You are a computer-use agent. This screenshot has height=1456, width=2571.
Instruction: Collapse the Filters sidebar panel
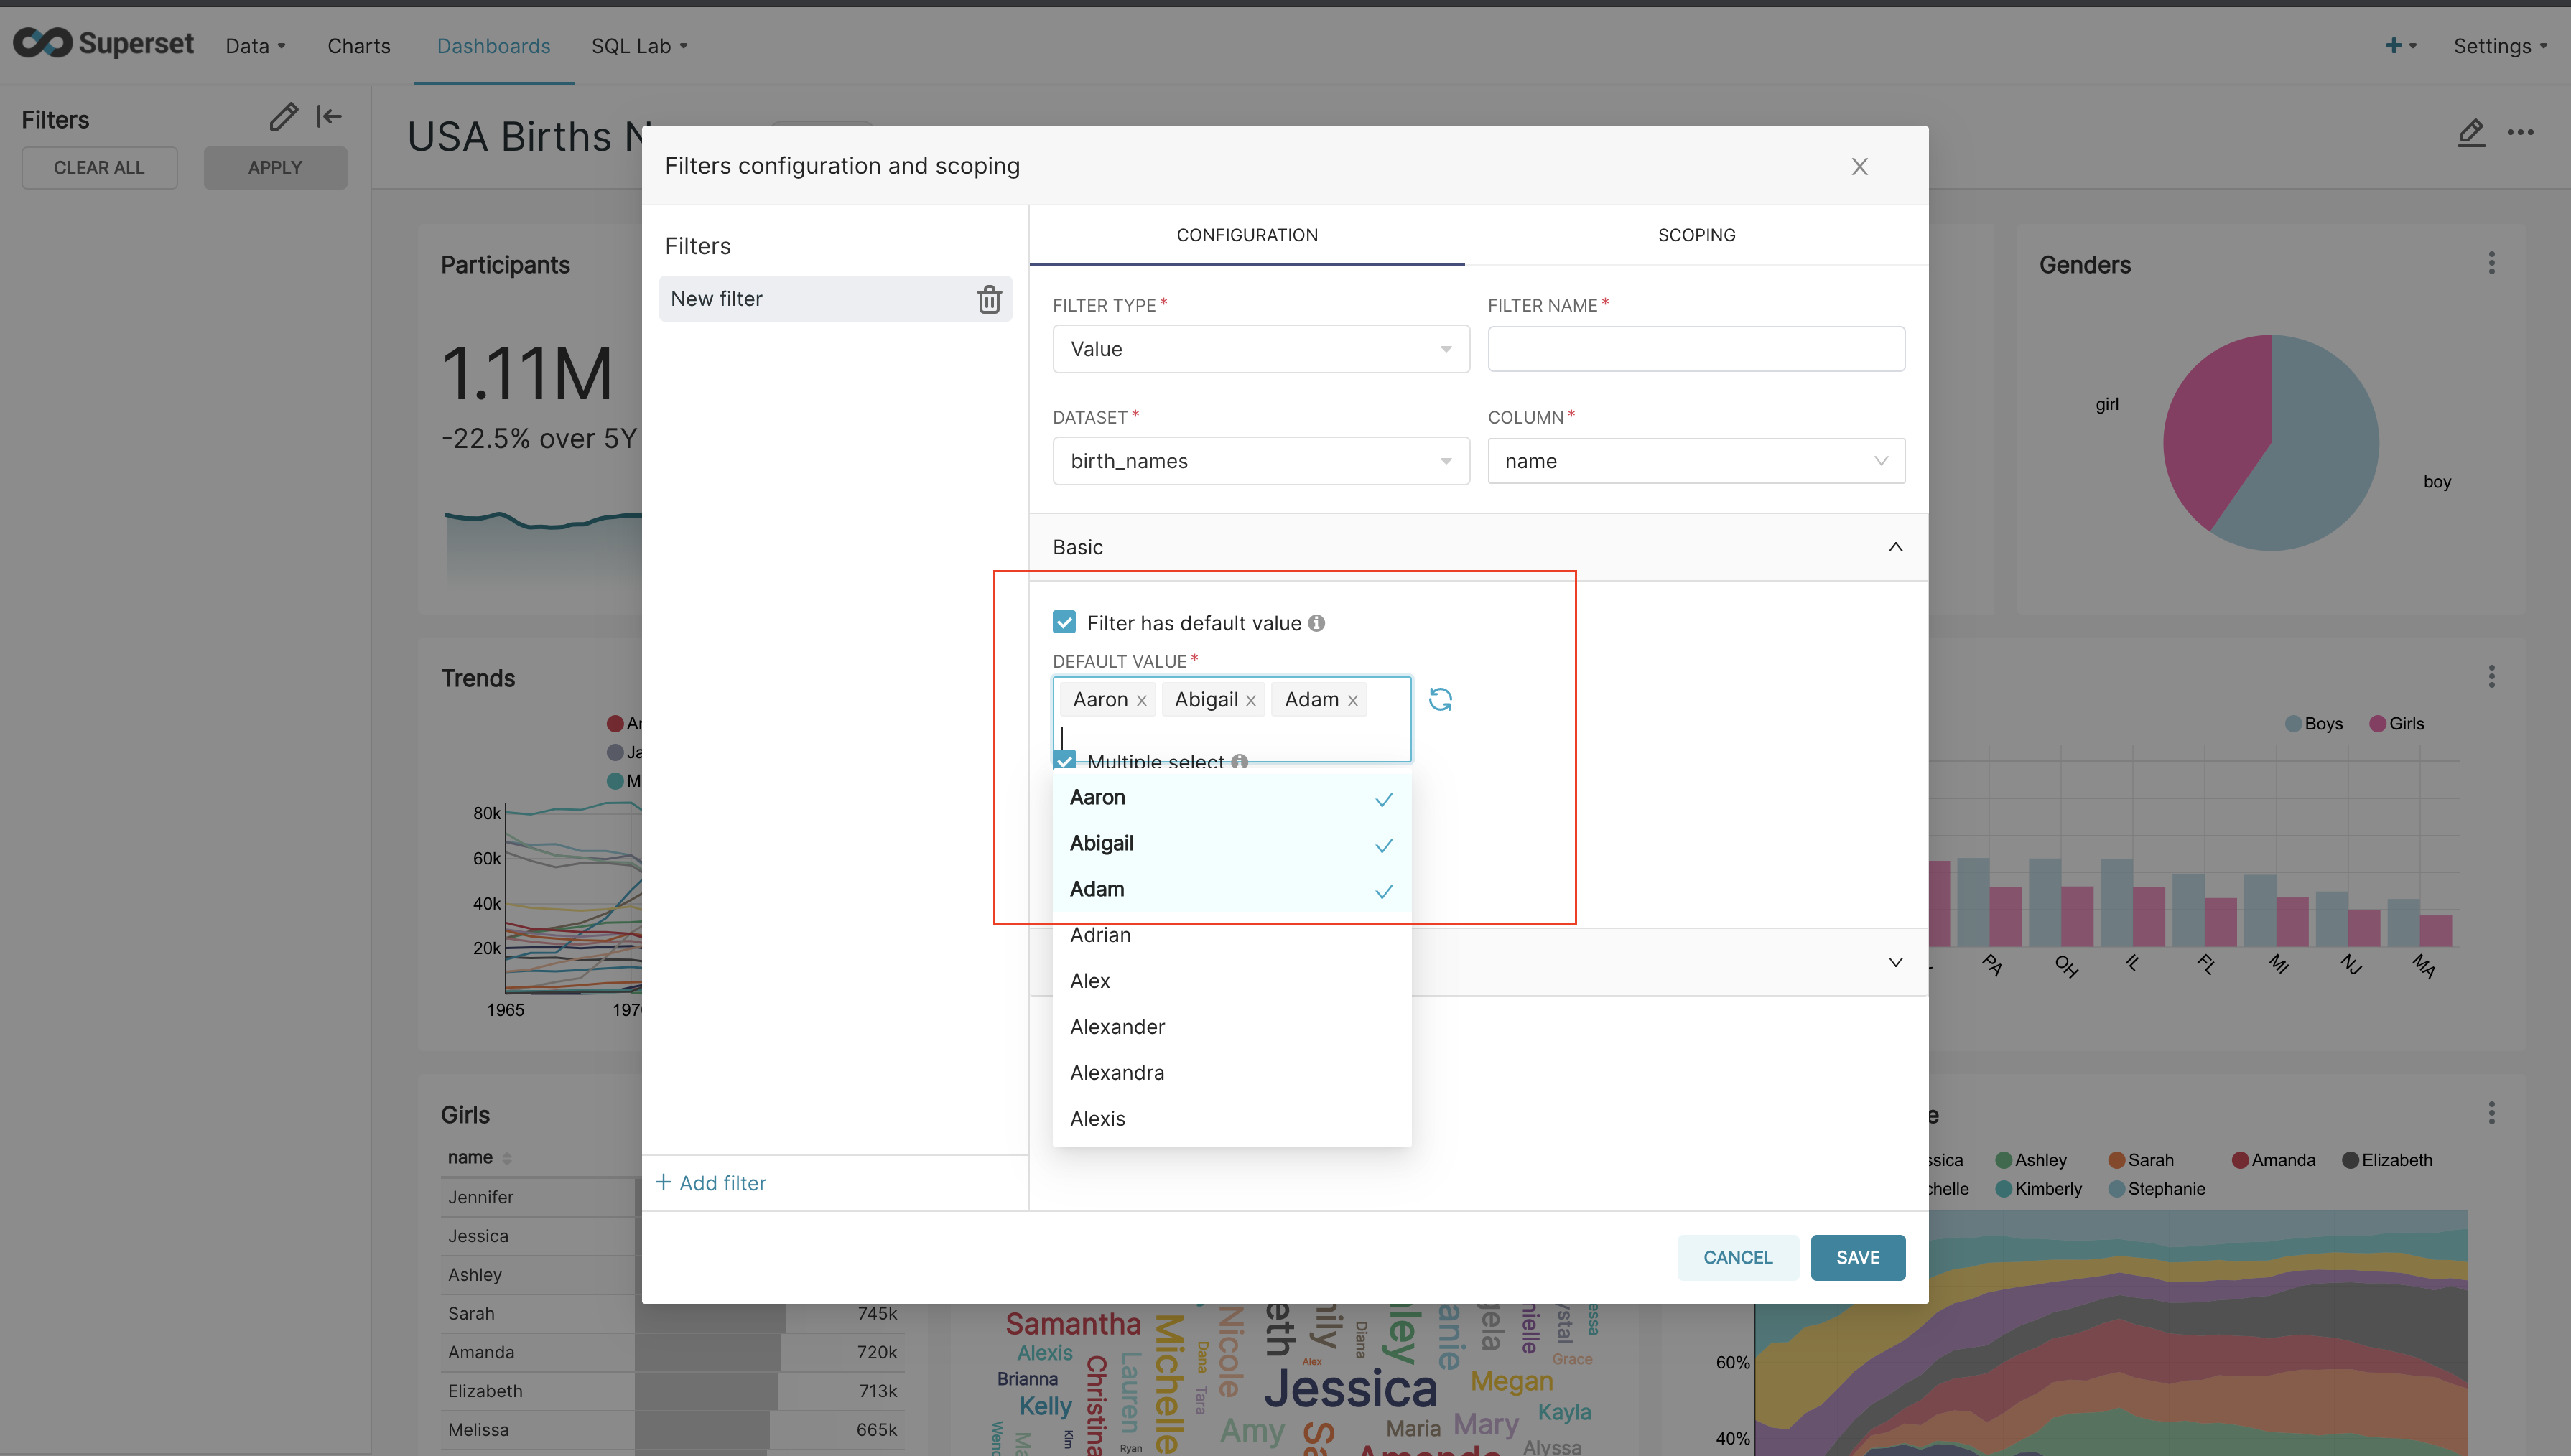click(329, 116)
